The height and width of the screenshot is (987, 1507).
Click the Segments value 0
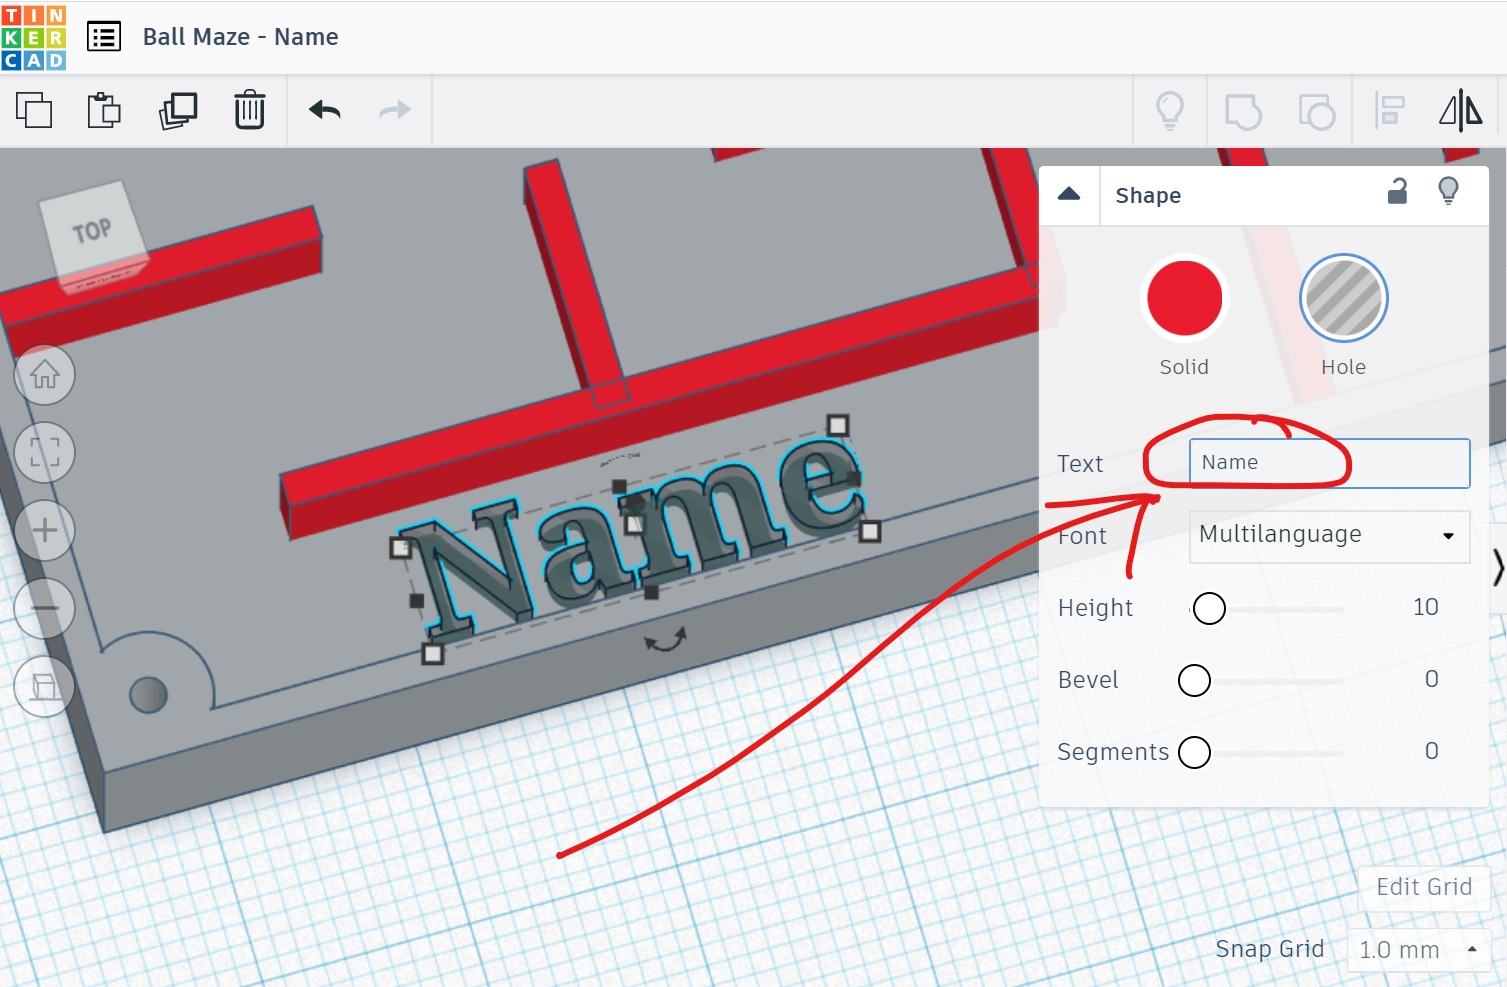1432,751
